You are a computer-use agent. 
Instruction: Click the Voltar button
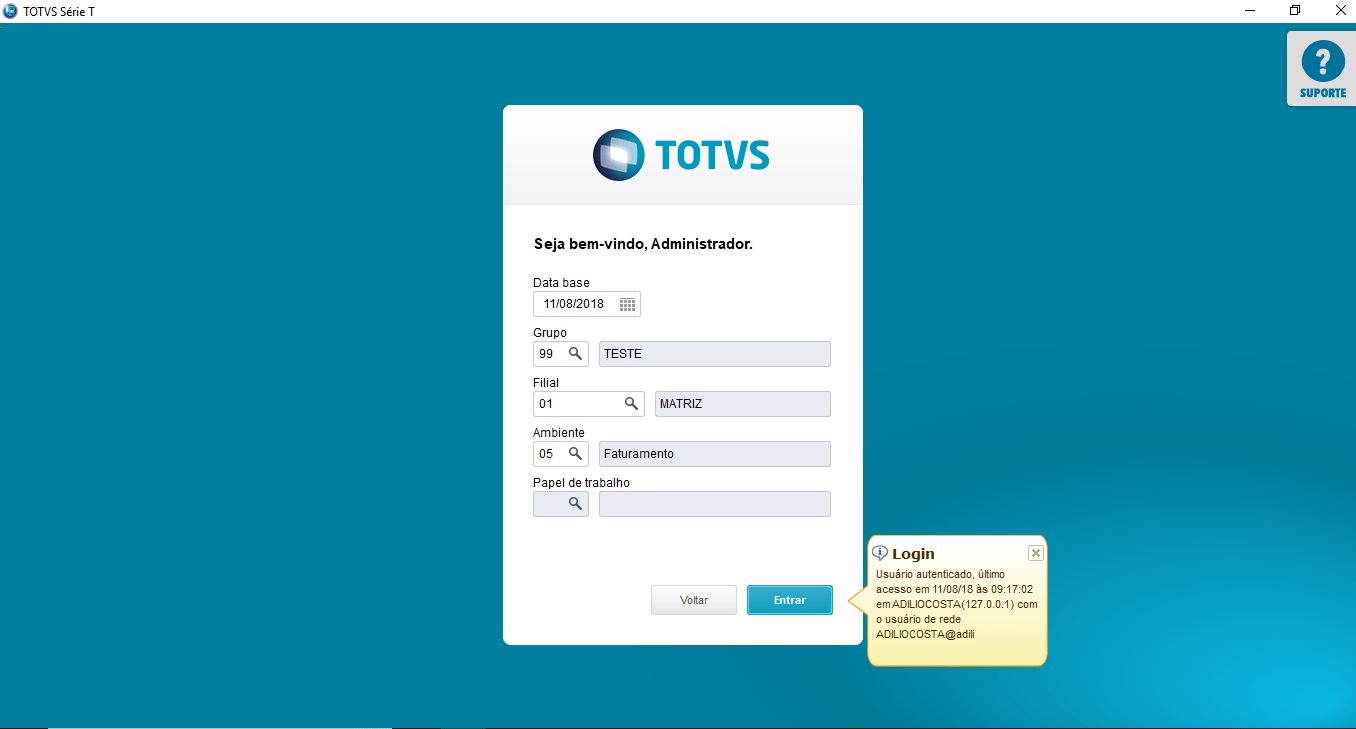[x=694, y=600]
